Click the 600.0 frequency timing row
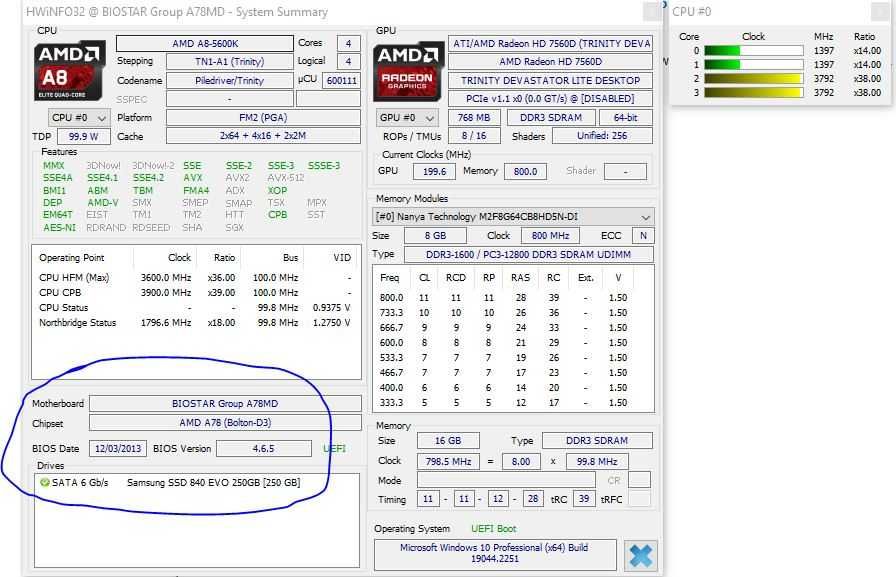The width and height of the screenshot is (896, 577). (504, 343)
